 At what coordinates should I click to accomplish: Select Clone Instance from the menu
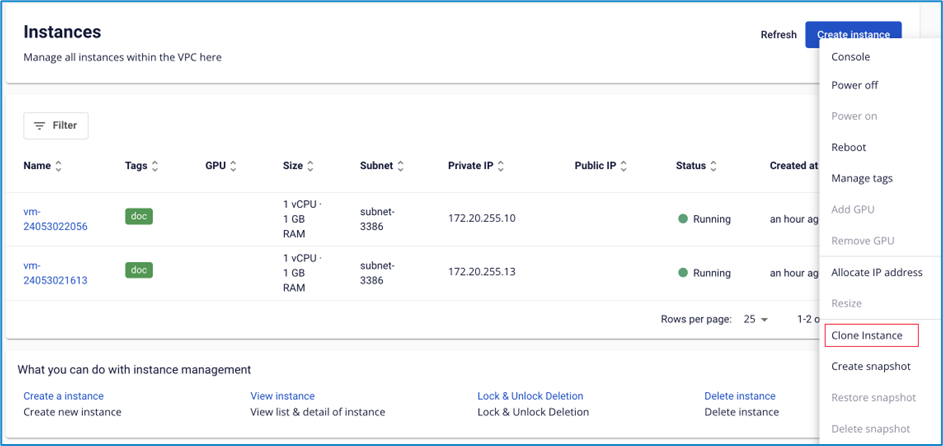867,336
